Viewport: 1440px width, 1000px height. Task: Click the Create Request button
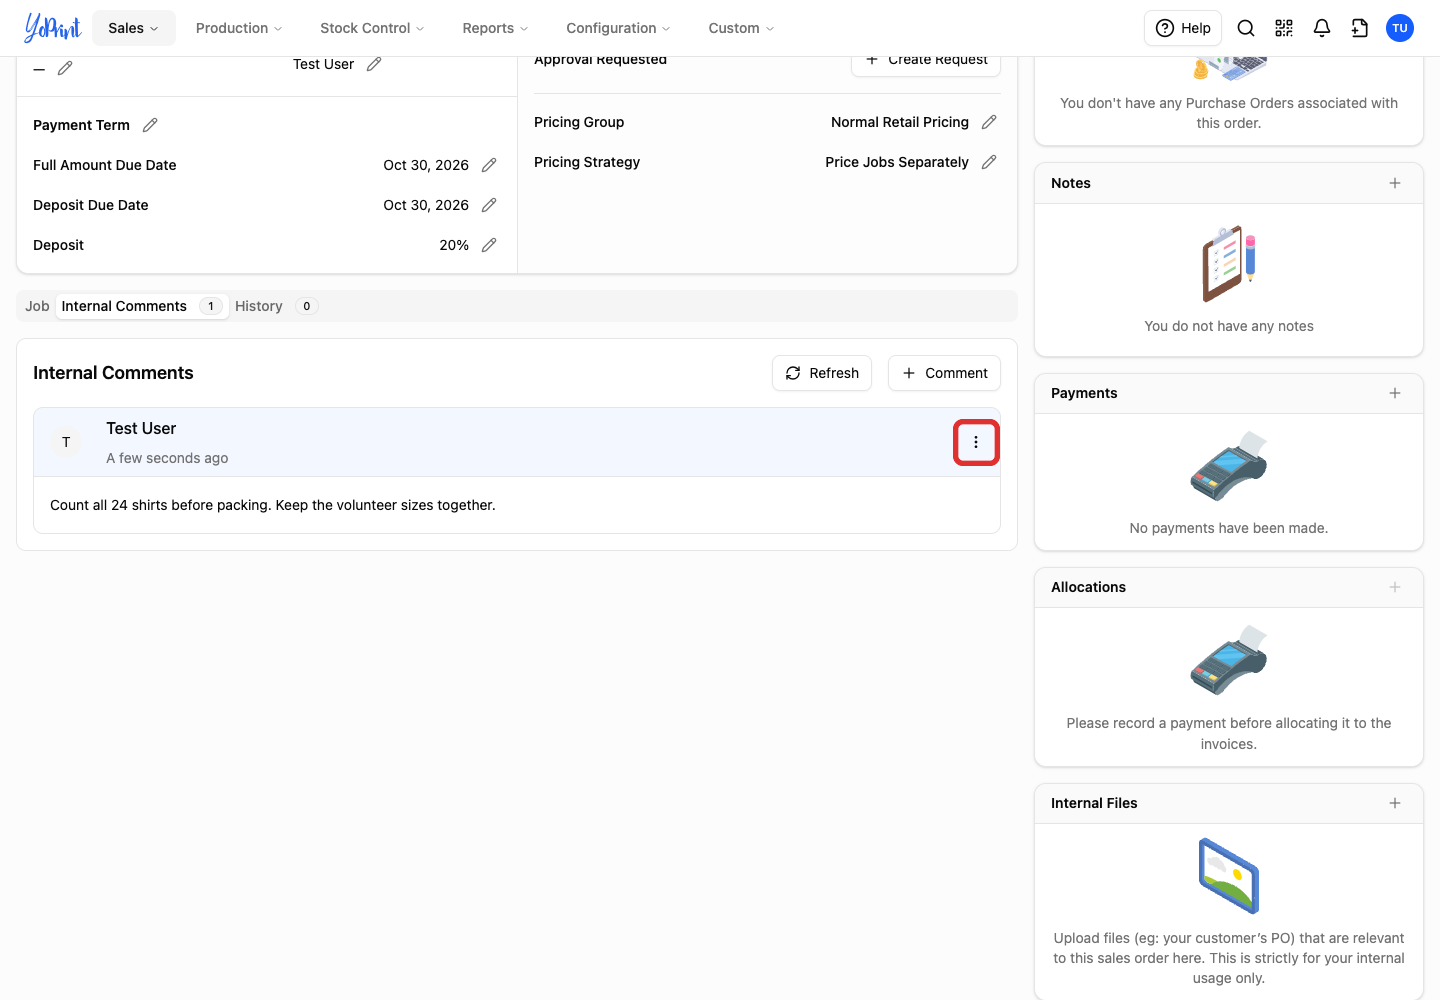pyautogui.click(x=926, y=62)
